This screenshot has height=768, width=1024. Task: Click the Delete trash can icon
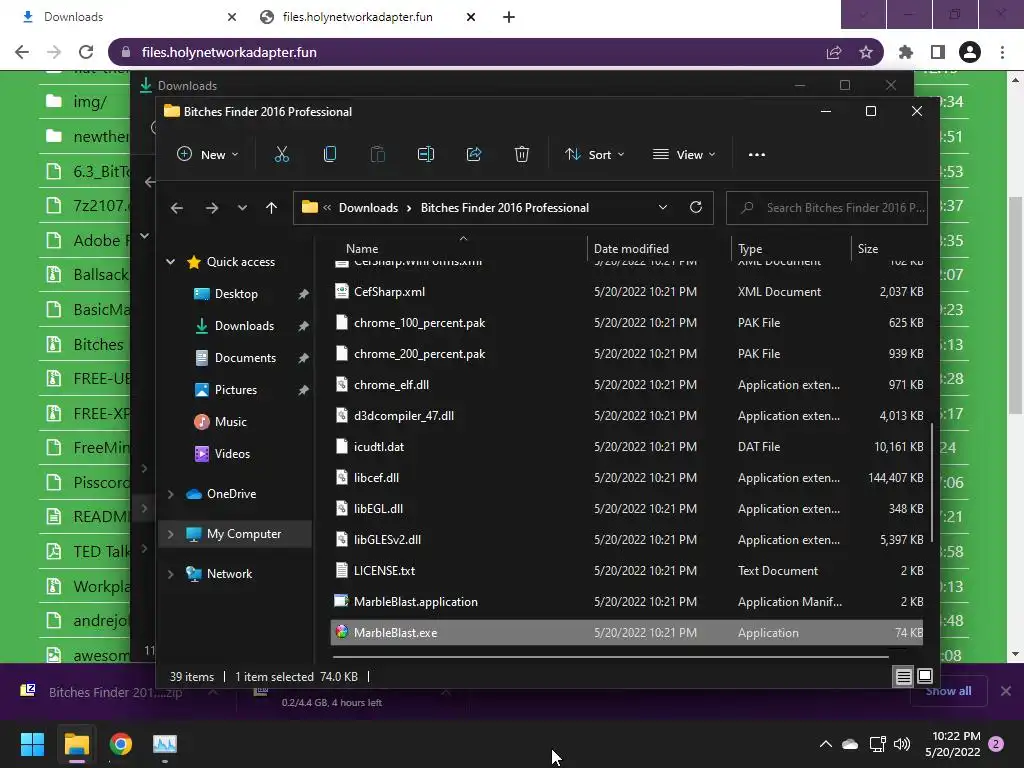[x=521, y=155]
